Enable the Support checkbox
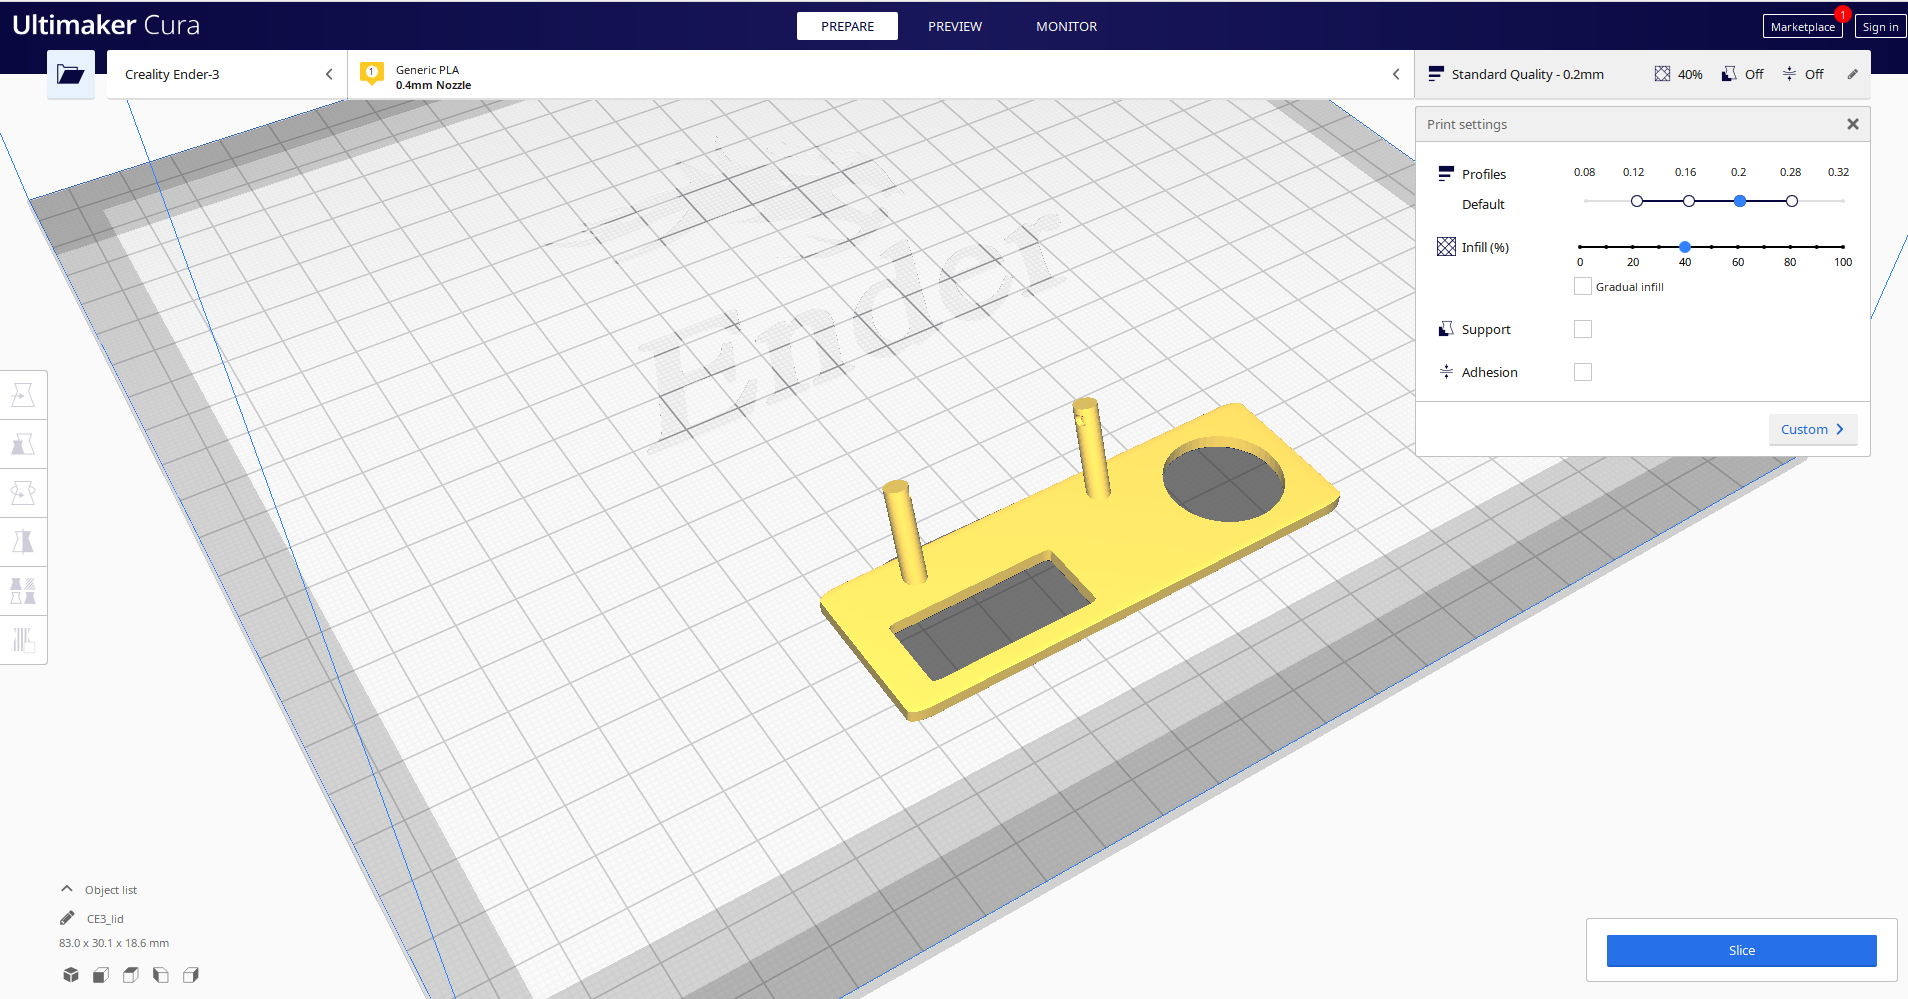This screenshot has width=1908, height=999. pyautogui.click(x=1583, y=329)
